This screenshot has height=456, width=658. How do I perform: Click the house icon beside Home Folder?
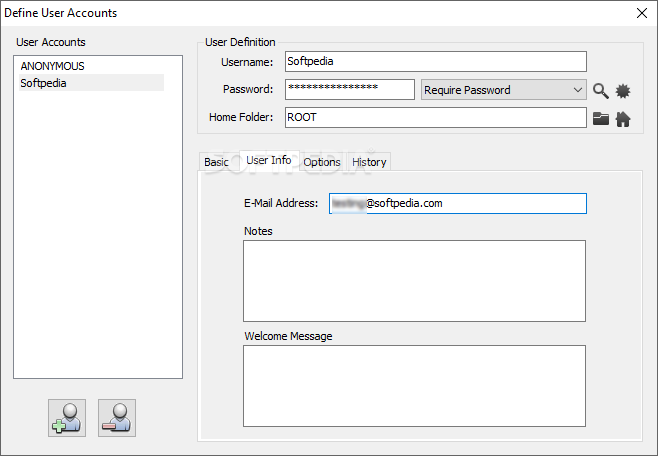coord(623,119)
